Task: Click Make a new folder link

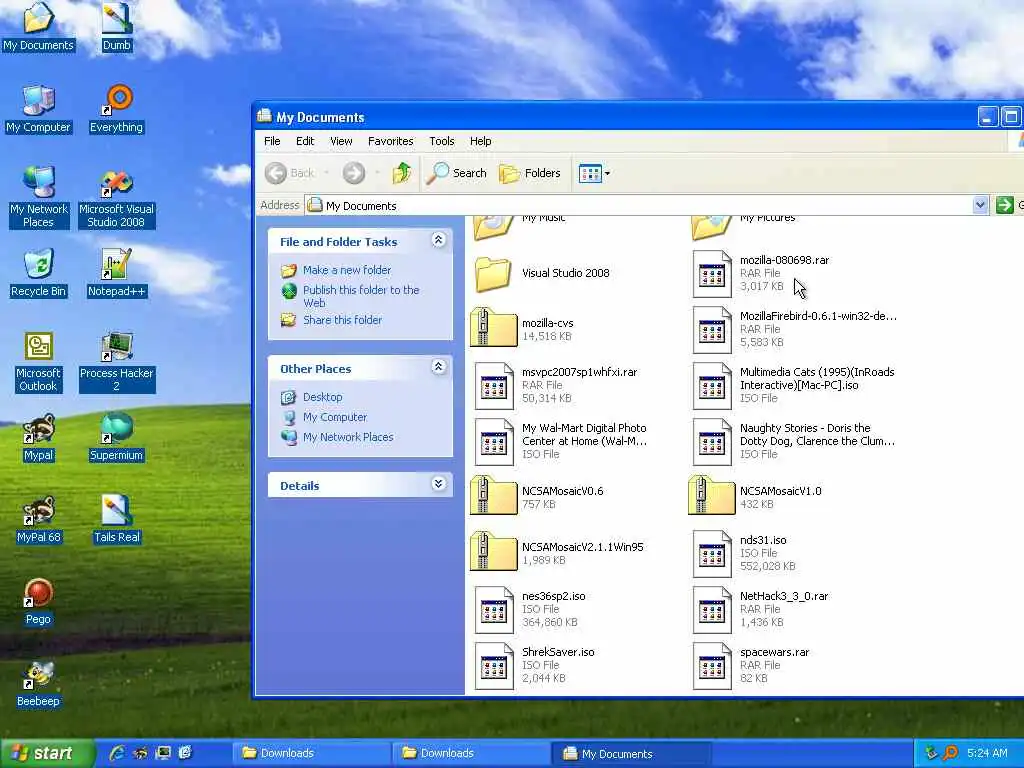Action: 347,270
